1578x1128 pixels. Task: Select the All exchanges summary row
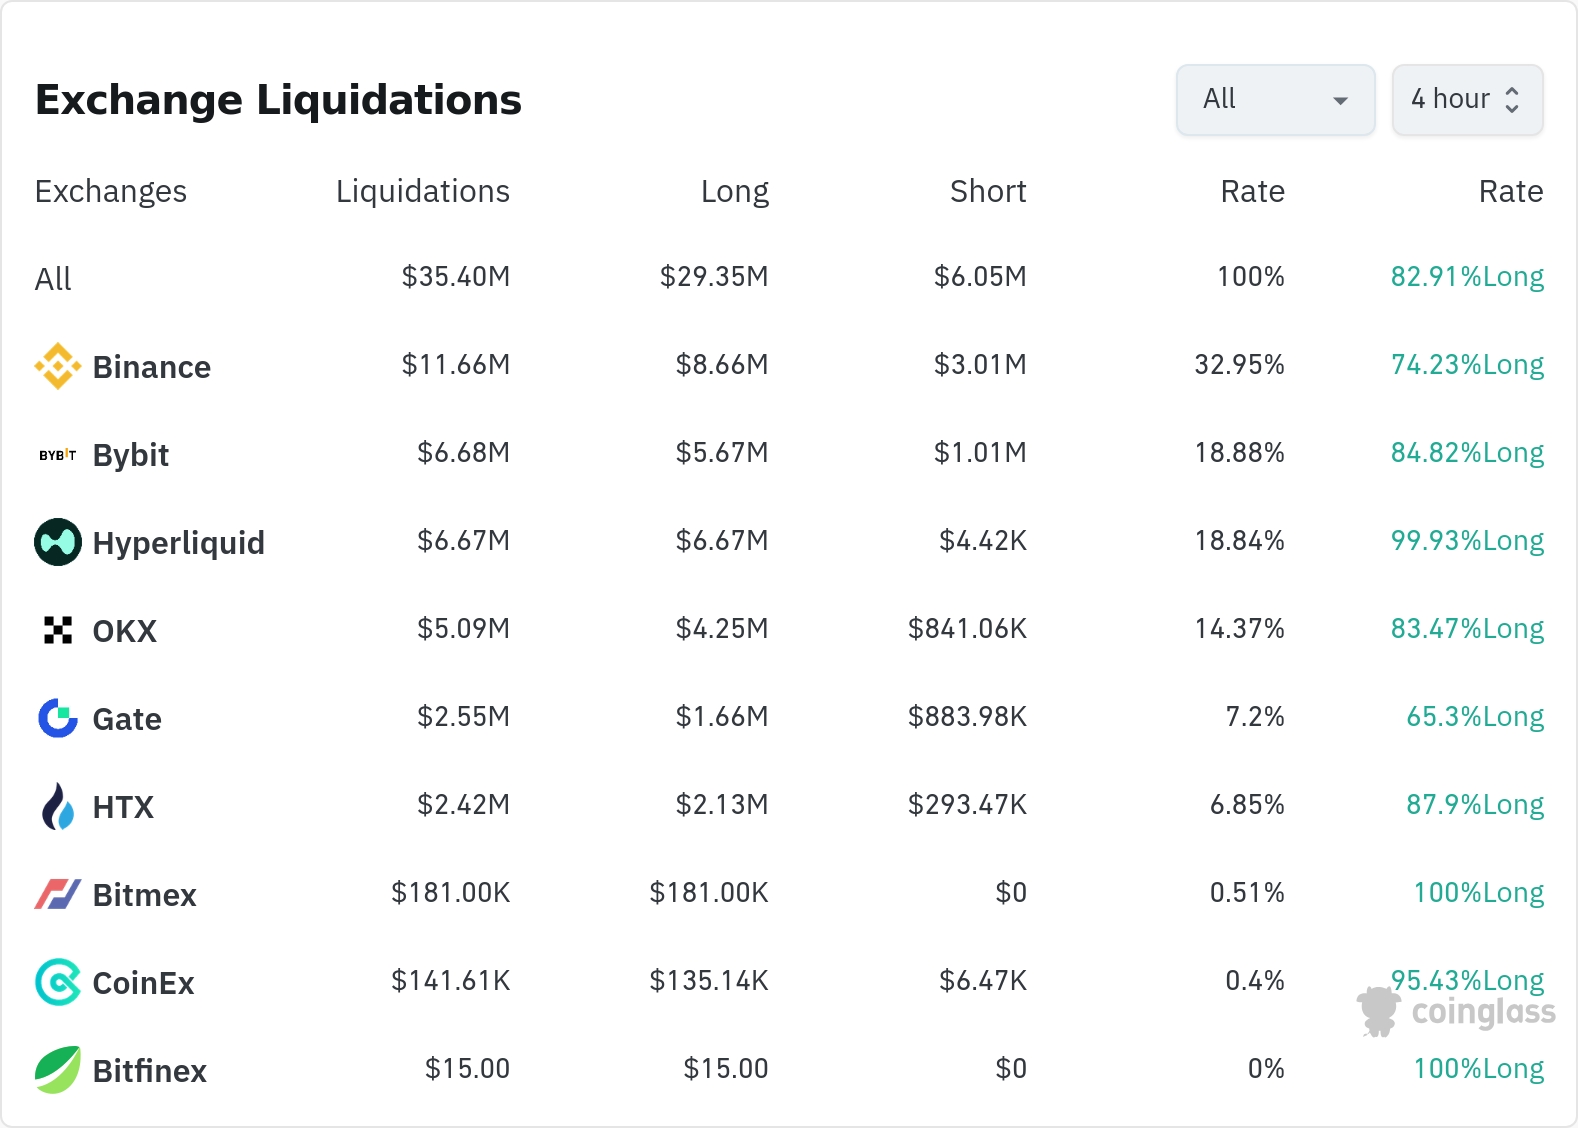[54, 278]
